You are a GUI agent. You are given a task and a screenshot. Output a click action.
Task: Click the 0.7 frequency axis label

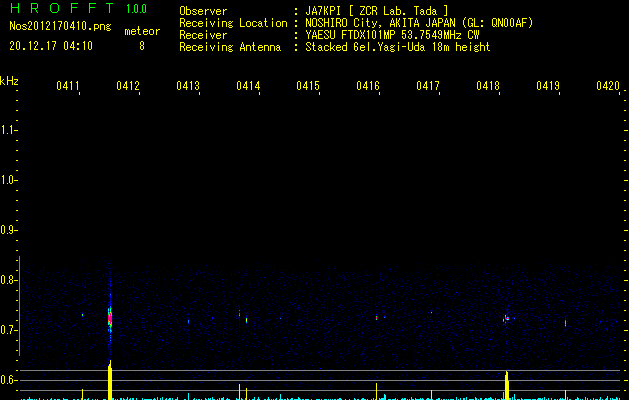[x=10, y=330]
